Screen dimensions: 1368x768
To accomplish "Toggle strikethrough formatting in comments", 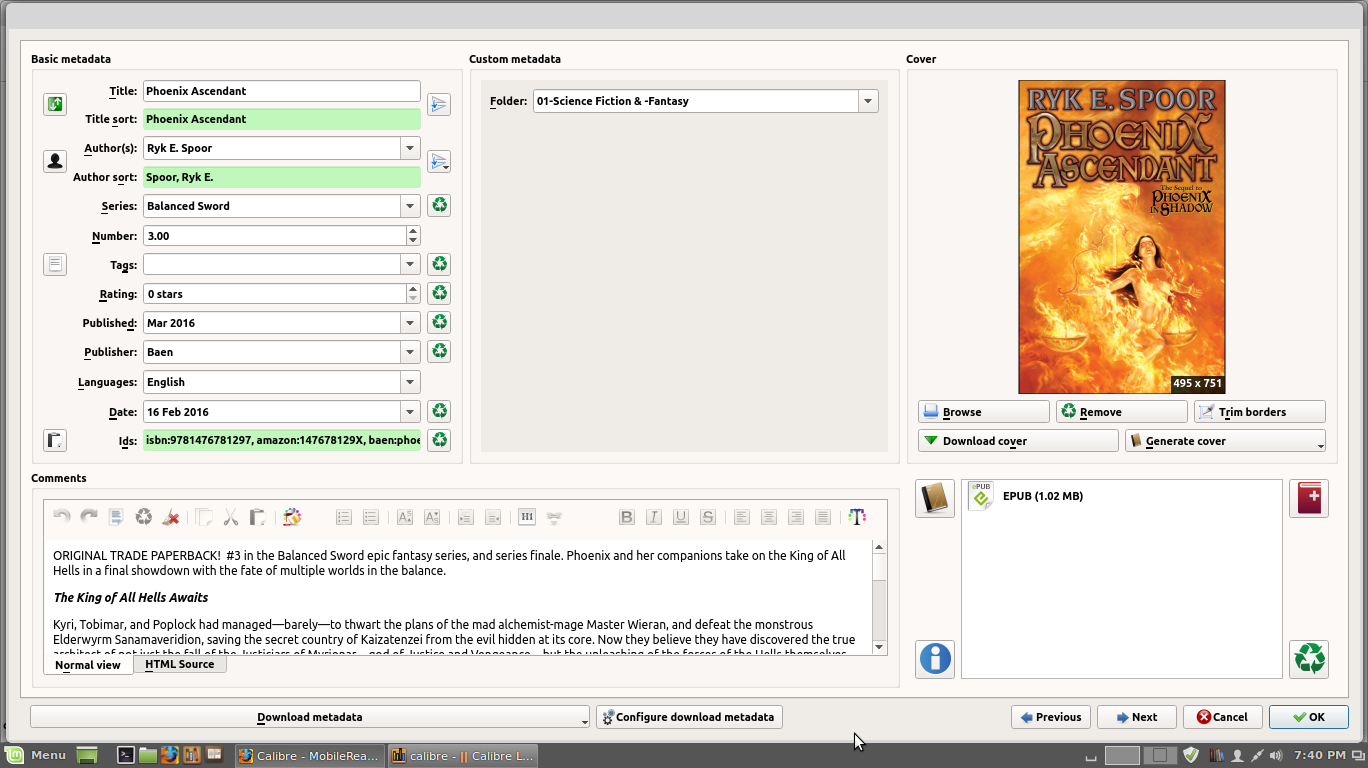I will pyautogui.click(x=708, y=517).
